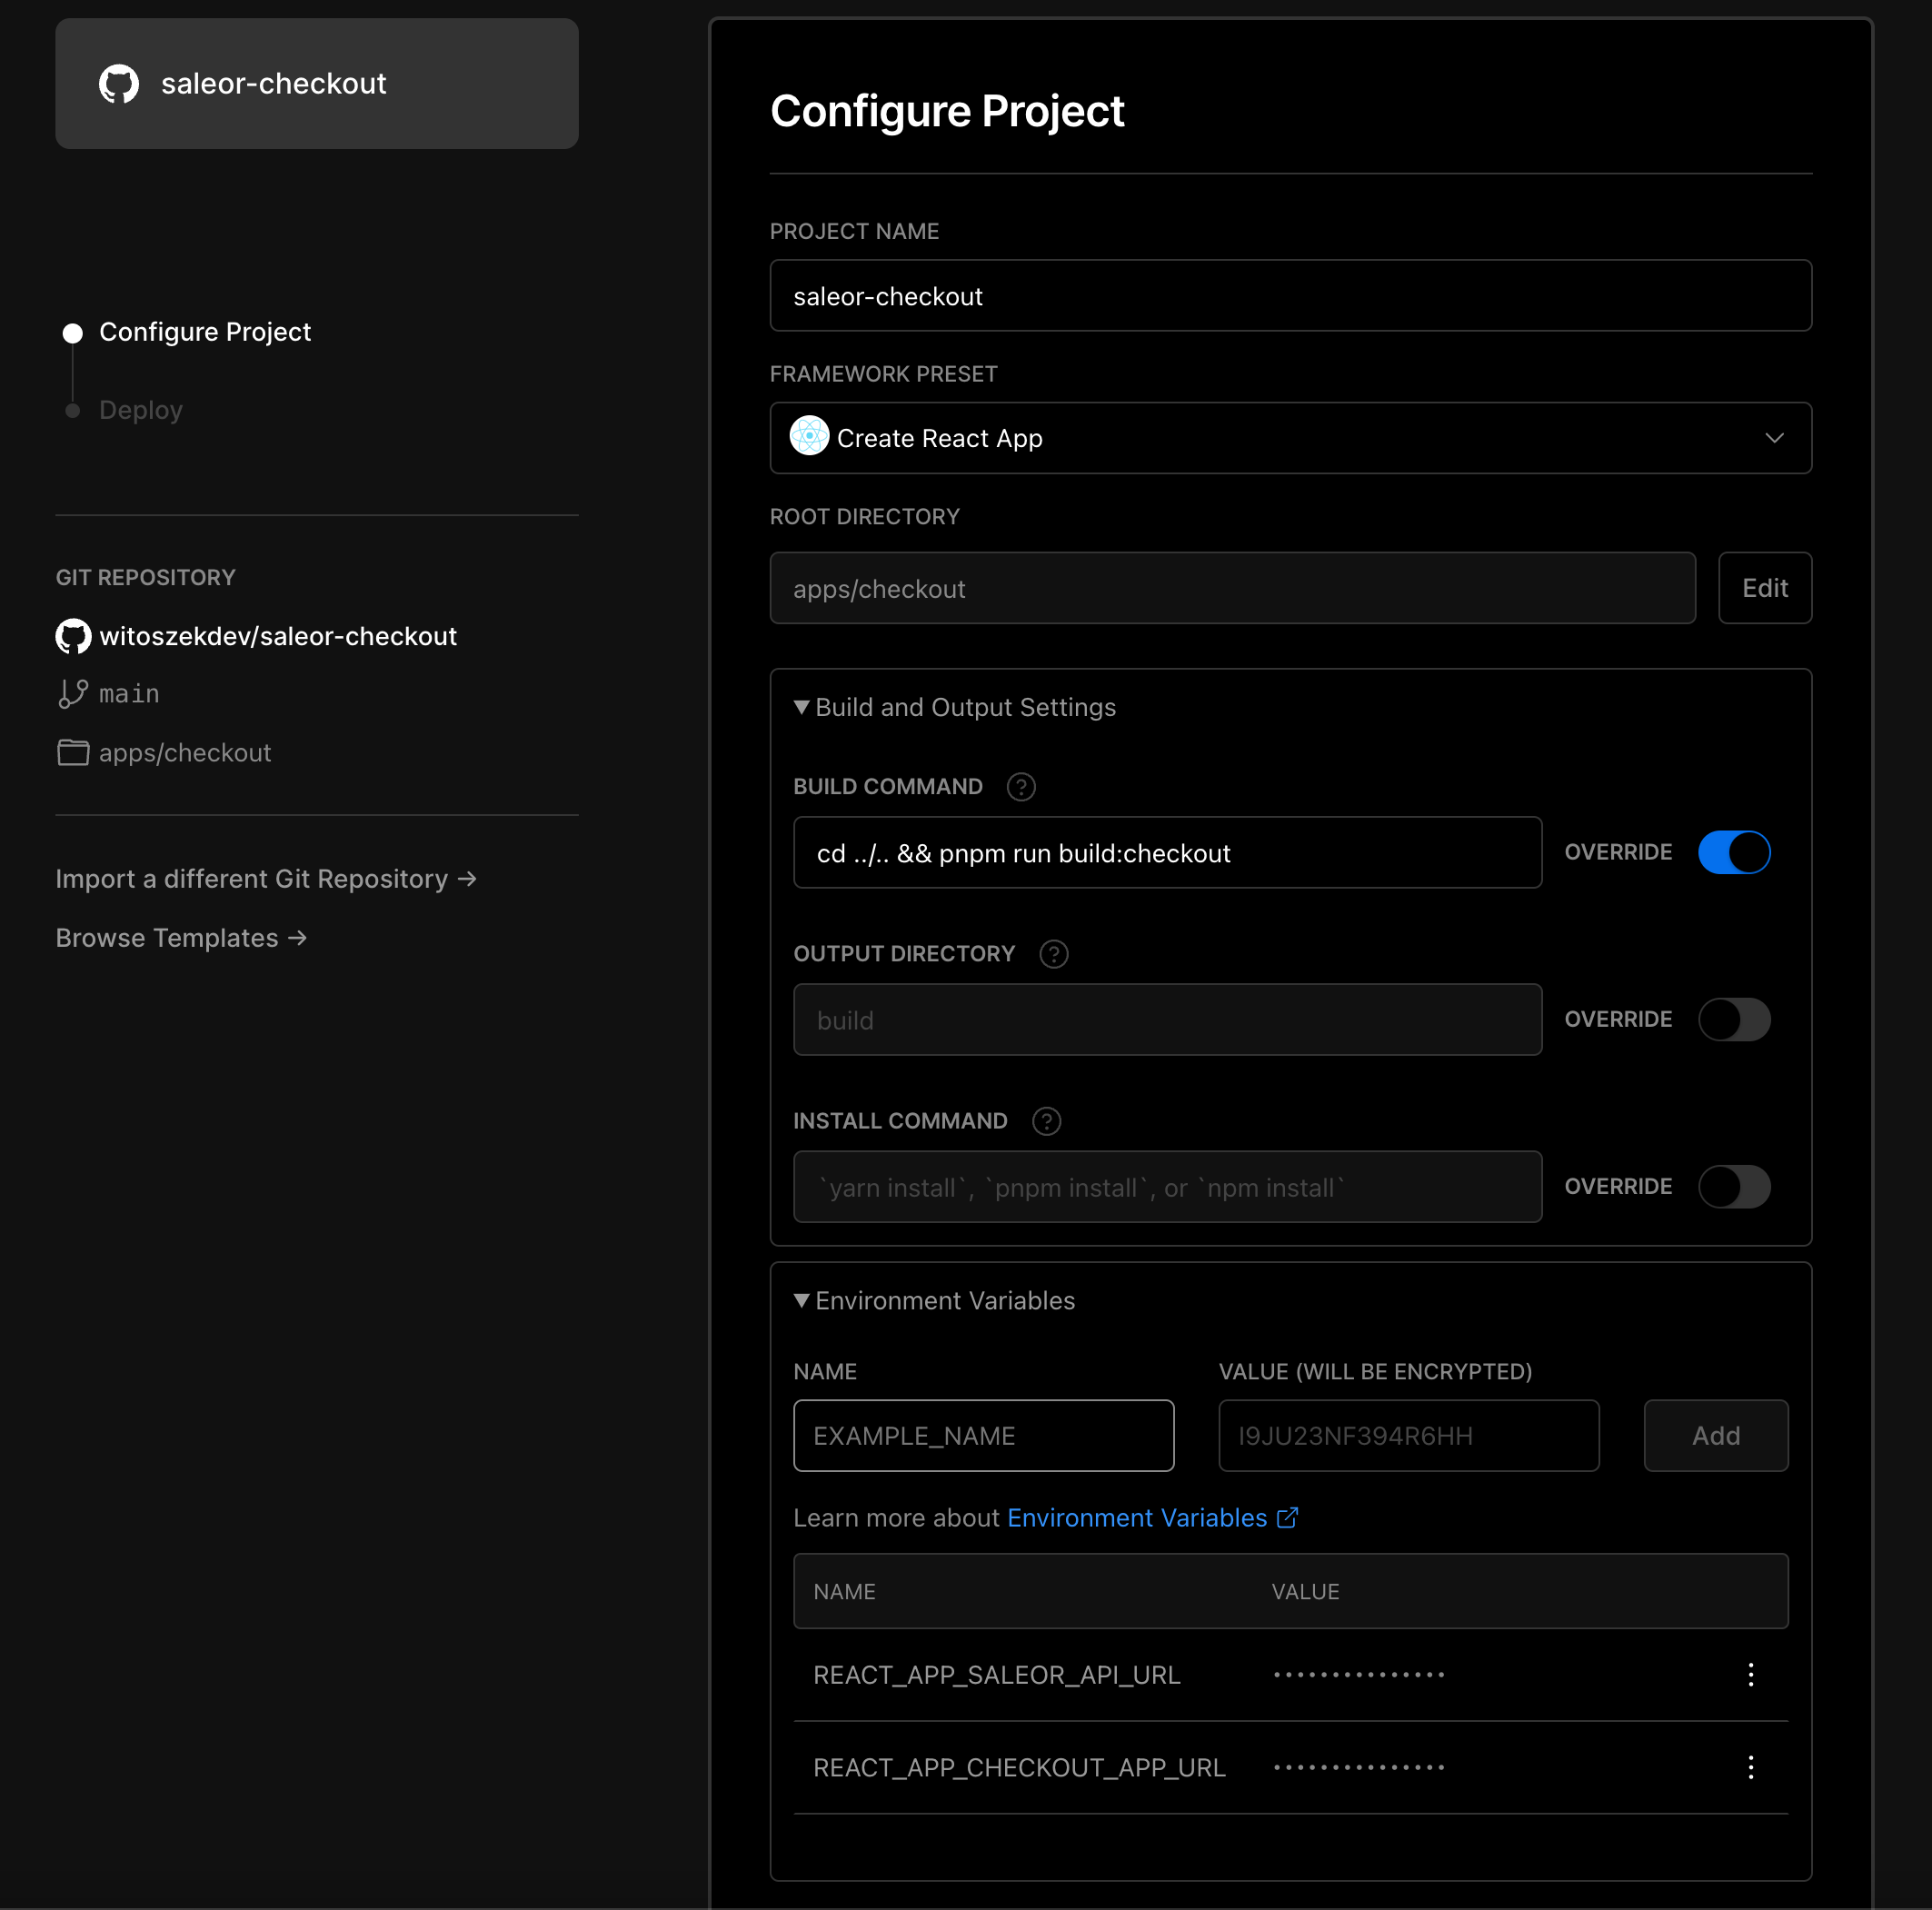The width and height of the screenshot is (1932, 1910).
Task: Click Output Directory help question icon
Action: [1053, 954]
